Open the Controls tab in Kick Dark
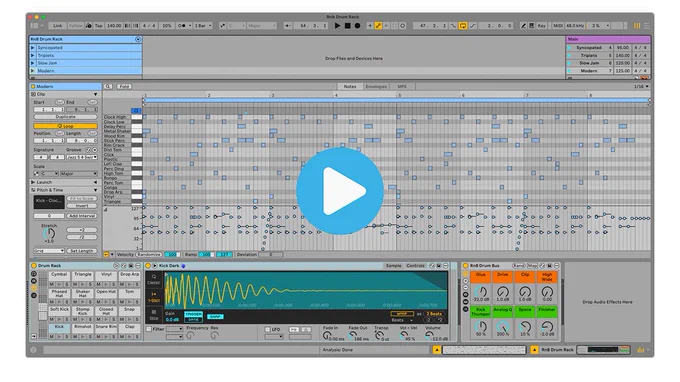The width and height of the screenshot is (680, 382). [x=415, y=265]
